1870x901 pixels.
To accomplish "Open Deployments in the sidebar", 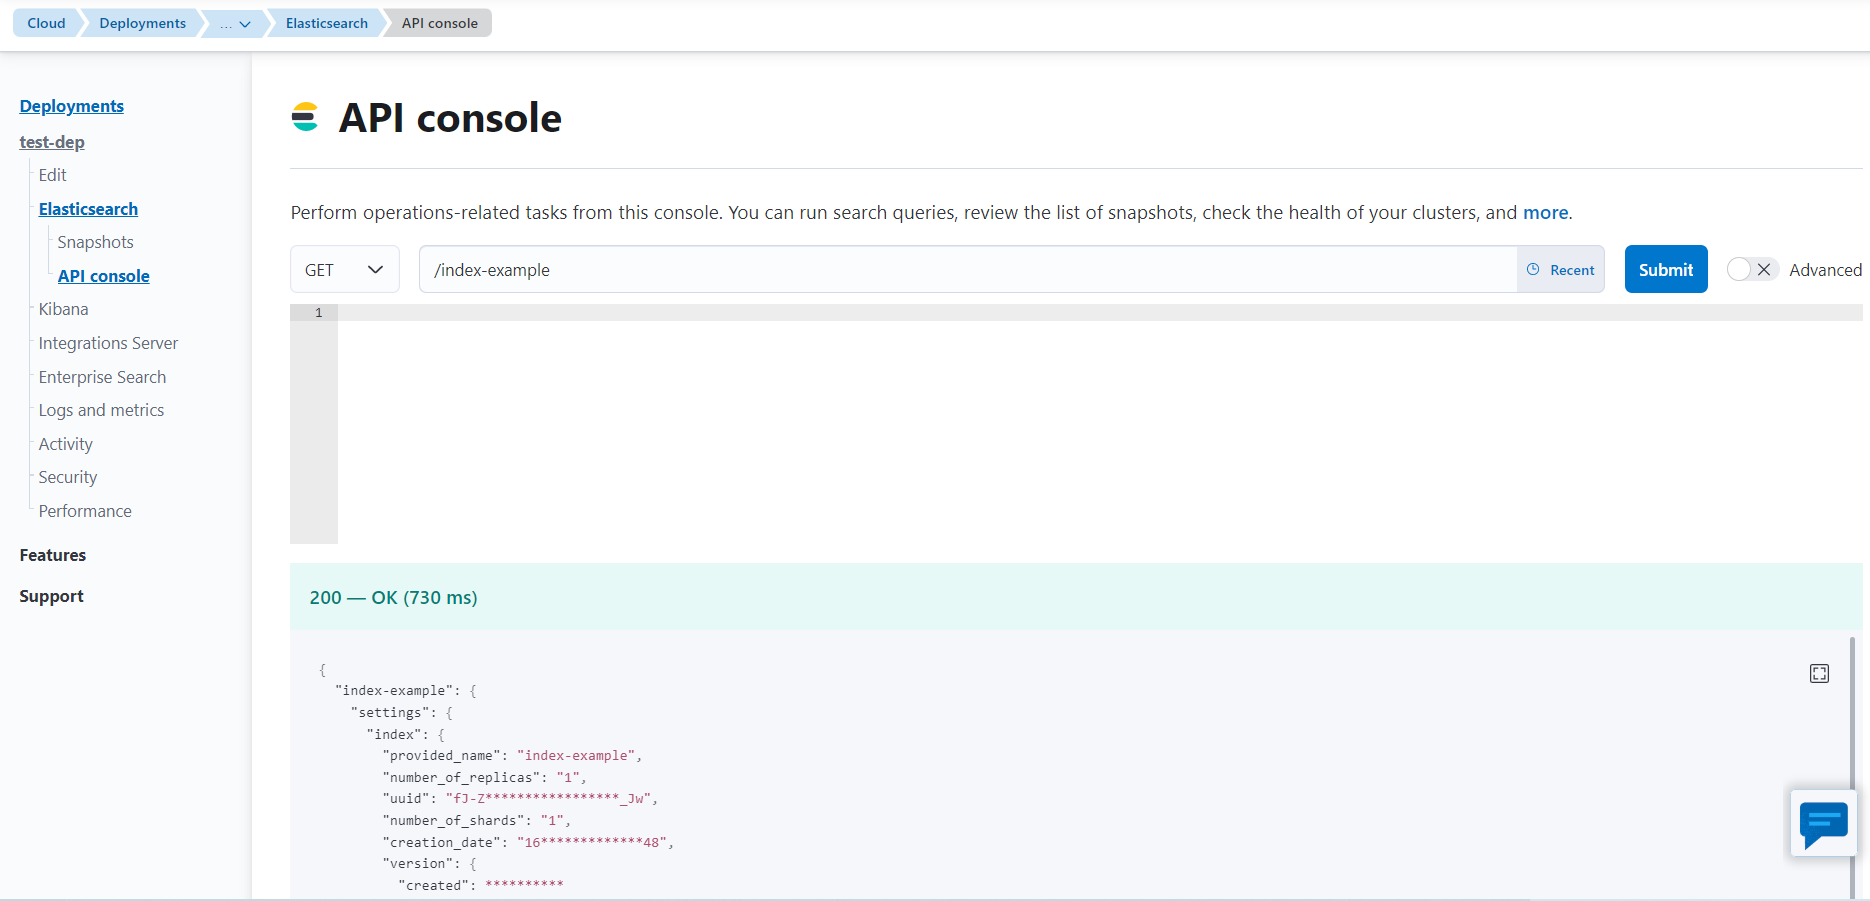I will [72, 106].
